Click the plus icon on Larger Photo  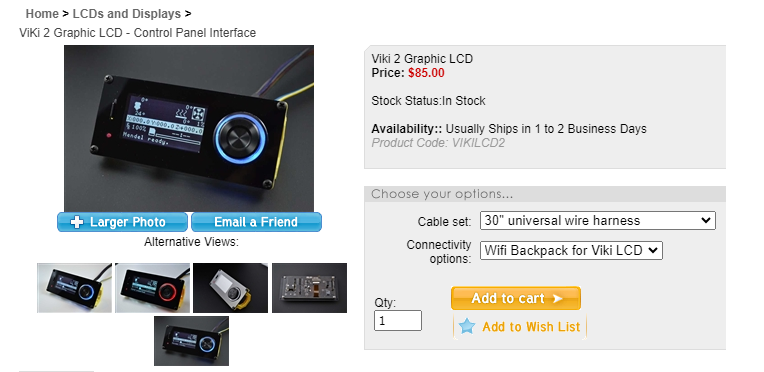click(76, 222)
